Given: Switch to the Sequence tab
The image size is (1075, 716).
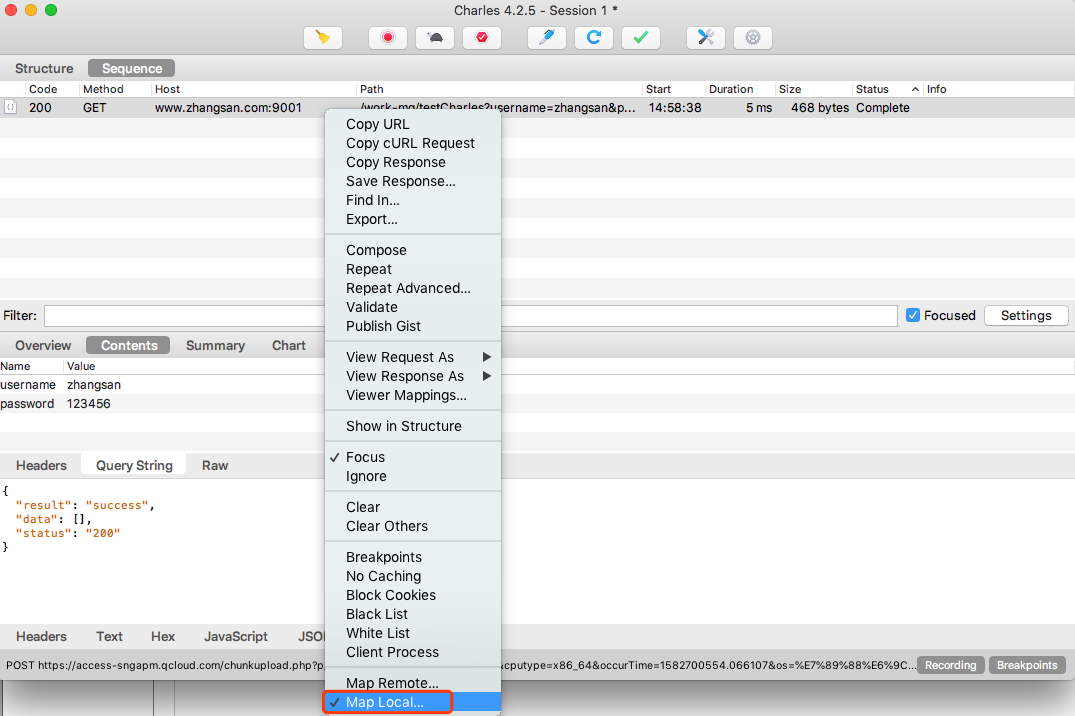Looking at the screenshot, I should 132,69.
